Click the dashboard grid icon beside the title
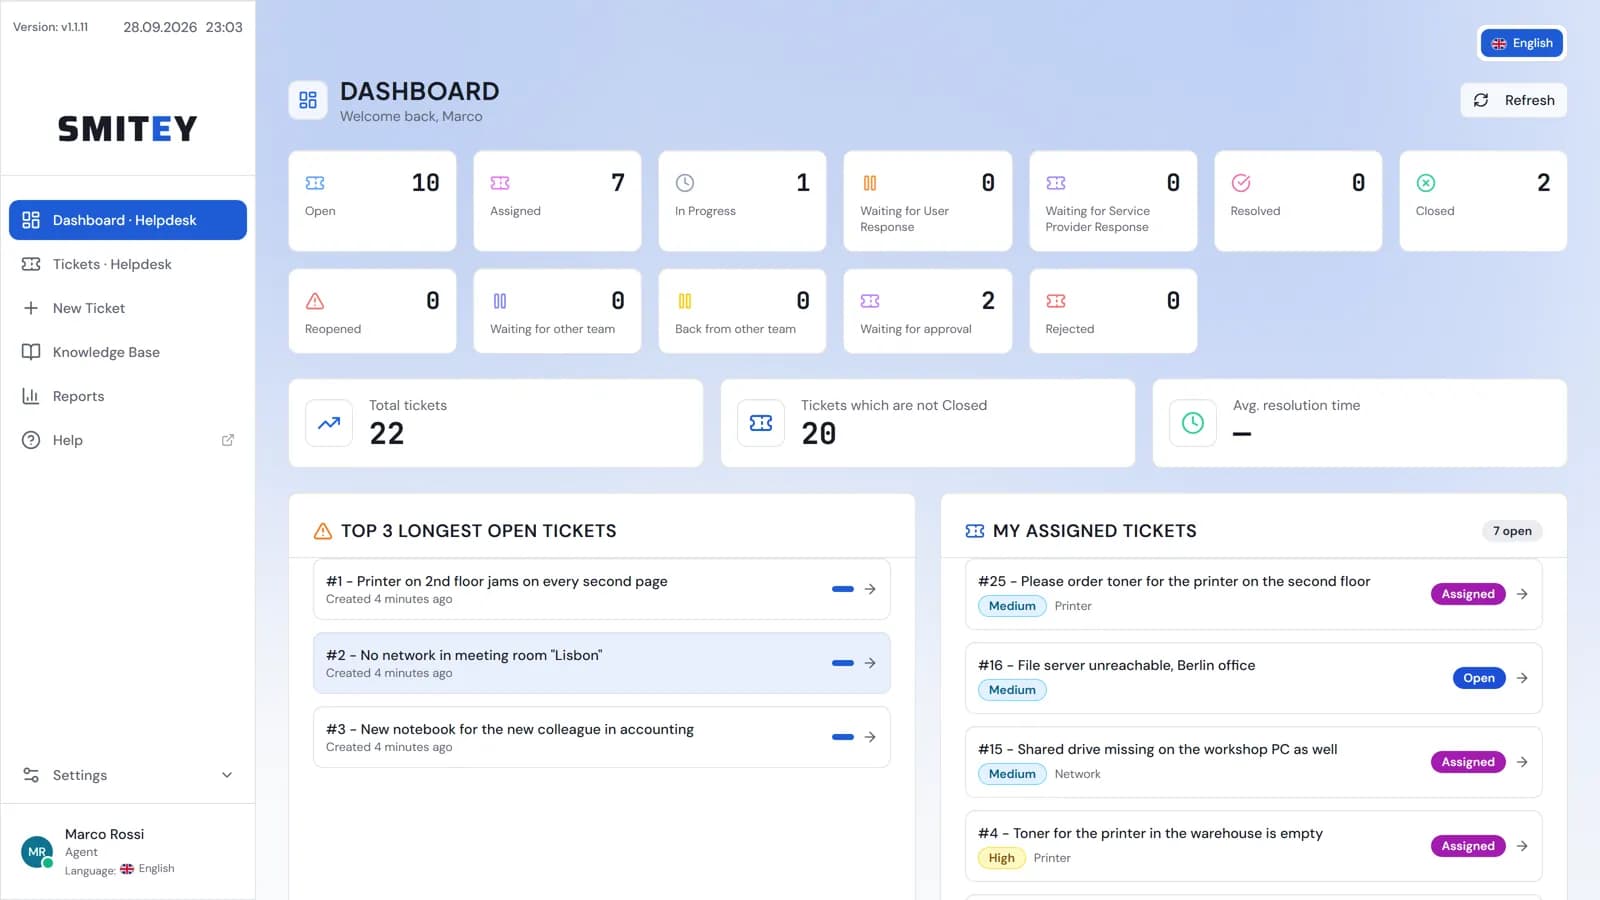This screenshot has width=1600, height=900. (308, 100)
